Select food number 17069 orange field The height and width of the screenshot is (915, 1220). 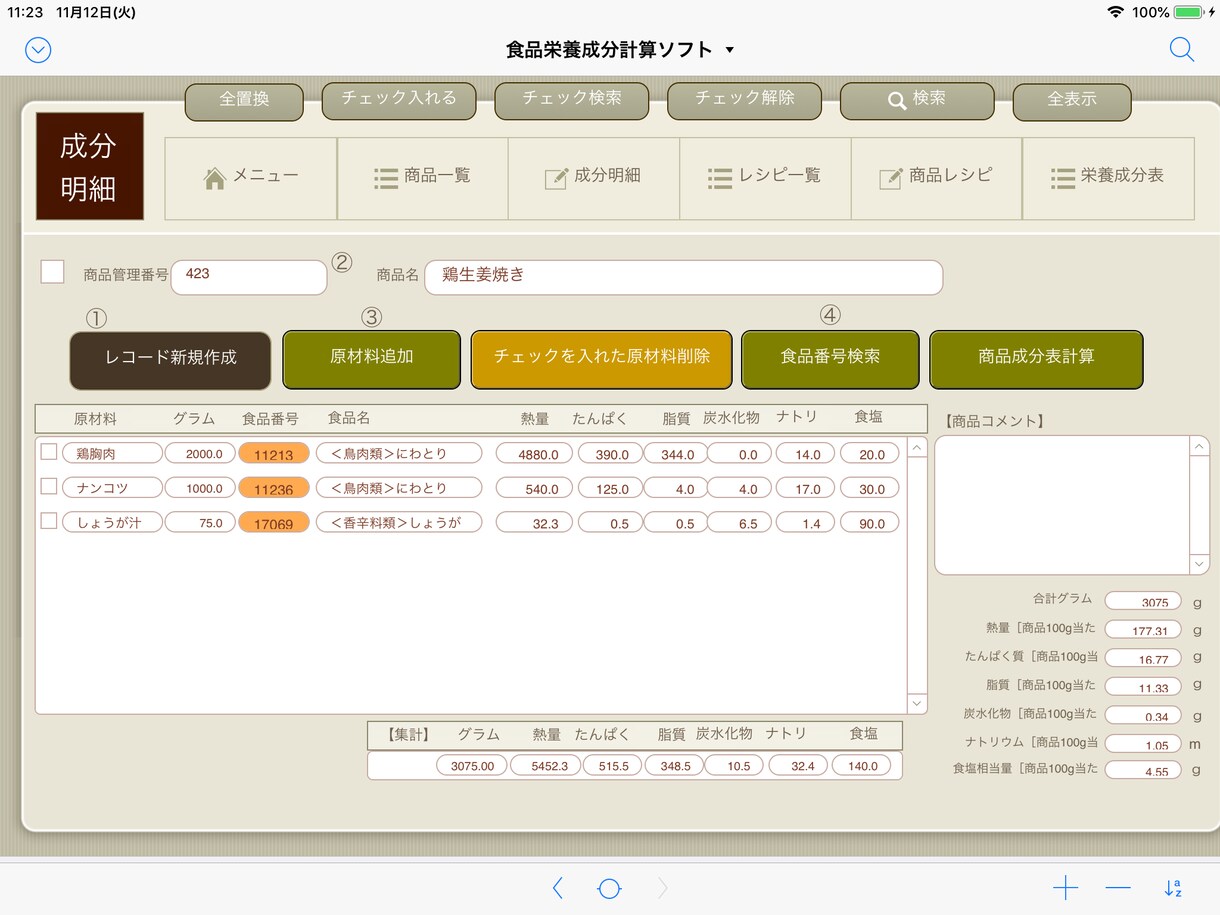click(x=274, y=523)
